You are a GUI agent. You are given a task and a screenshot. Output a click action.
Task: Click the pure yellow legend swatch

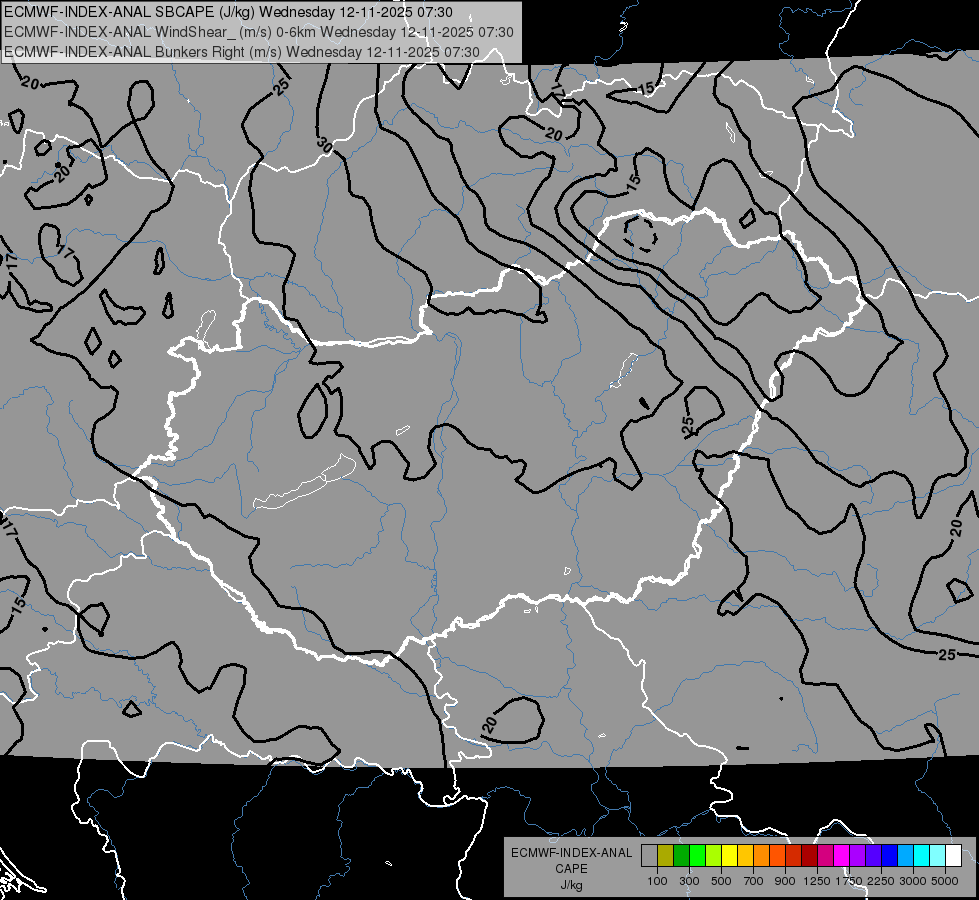click(x=730, y=855)
